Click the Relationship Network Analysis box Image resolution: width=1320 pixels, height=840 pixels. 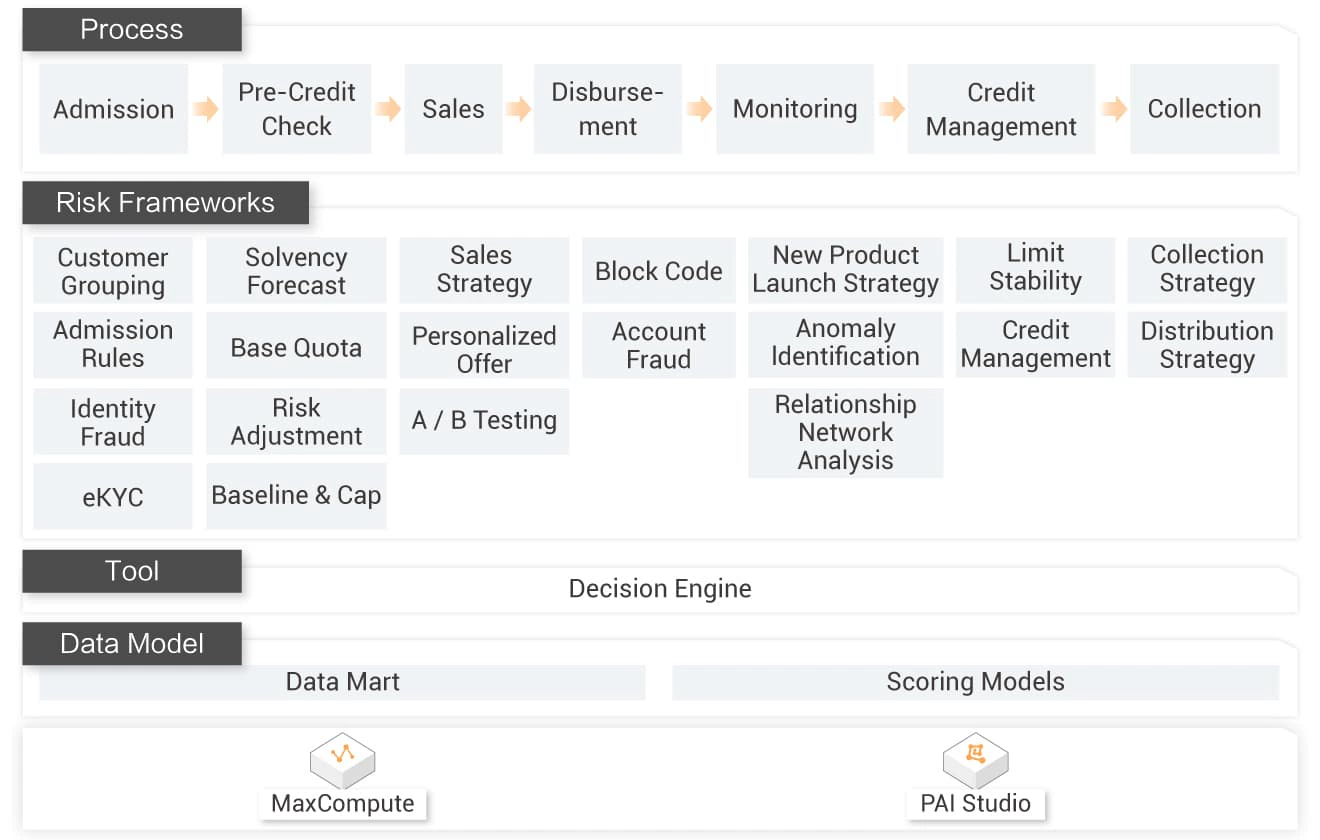845,433
